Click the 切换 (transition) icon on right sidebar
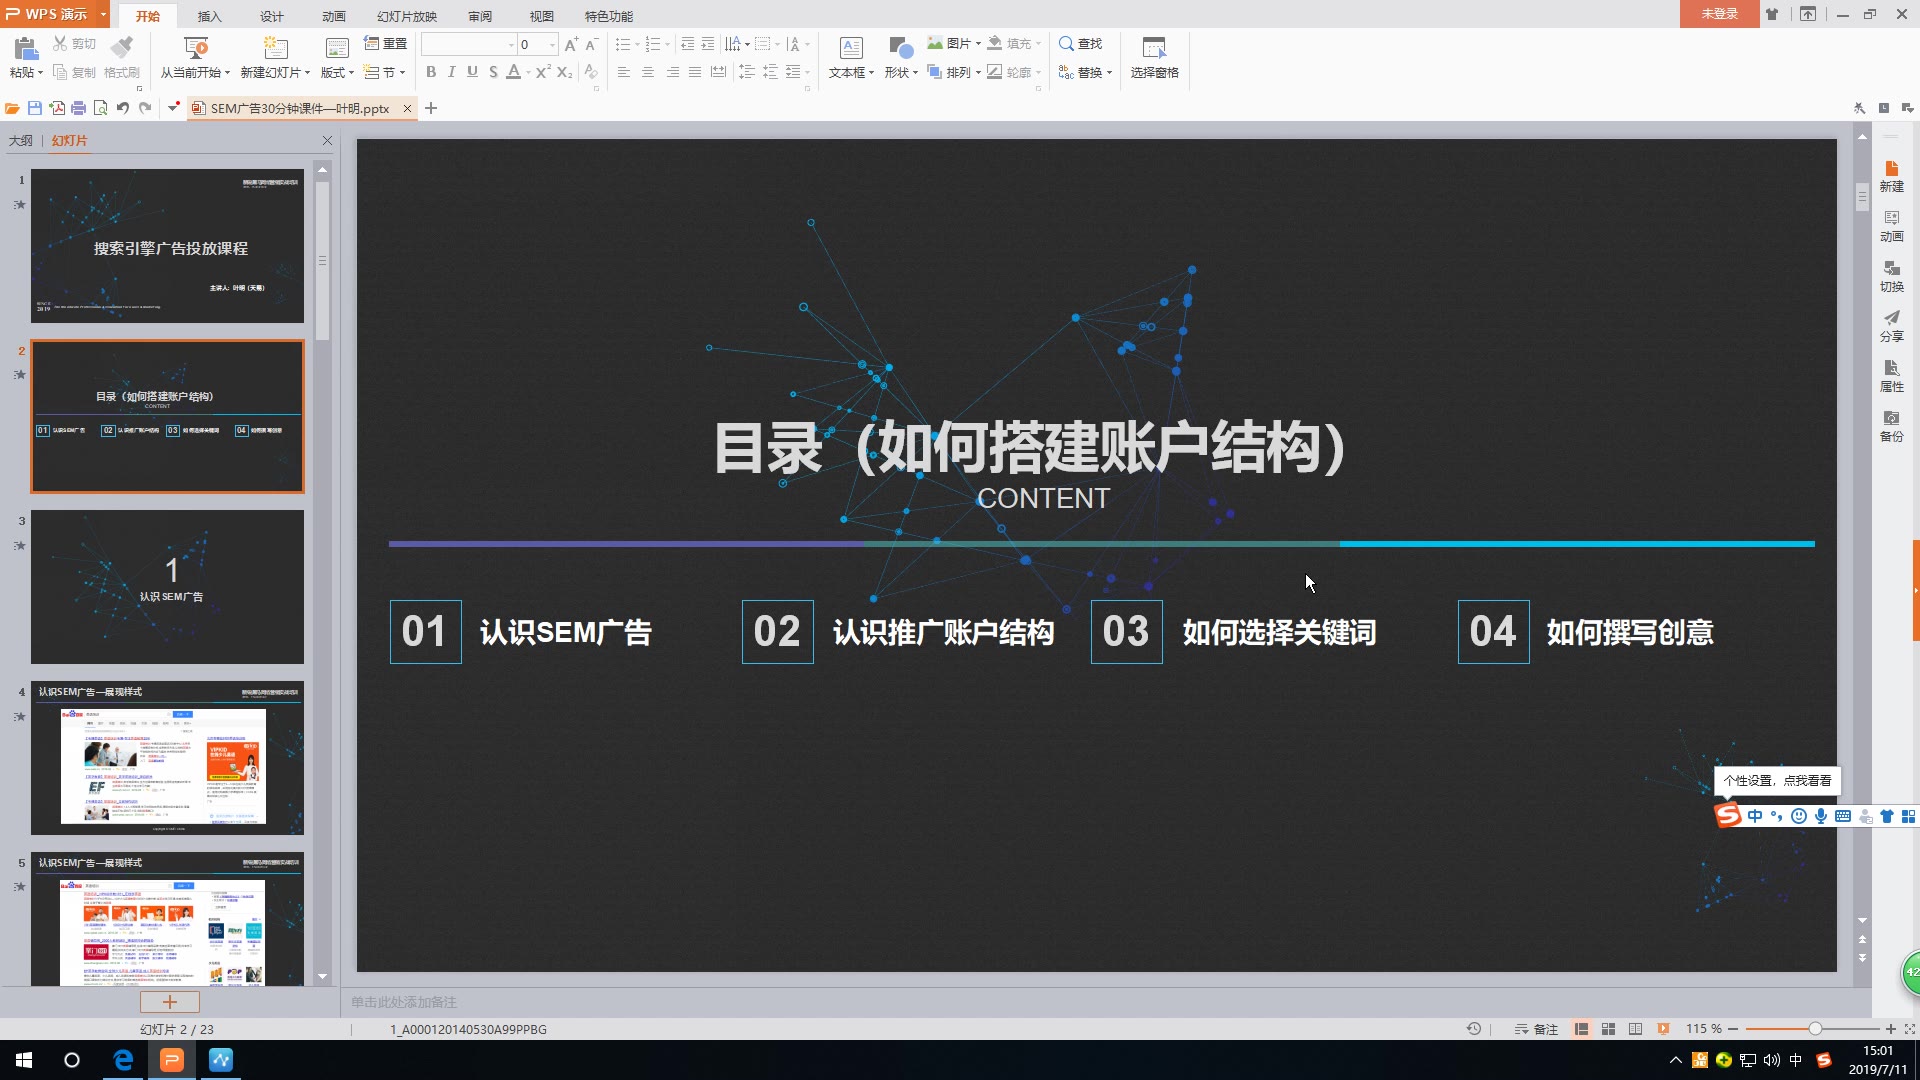The height and width of the screenshot is (1080, 1920). (x=1891, y=277)
